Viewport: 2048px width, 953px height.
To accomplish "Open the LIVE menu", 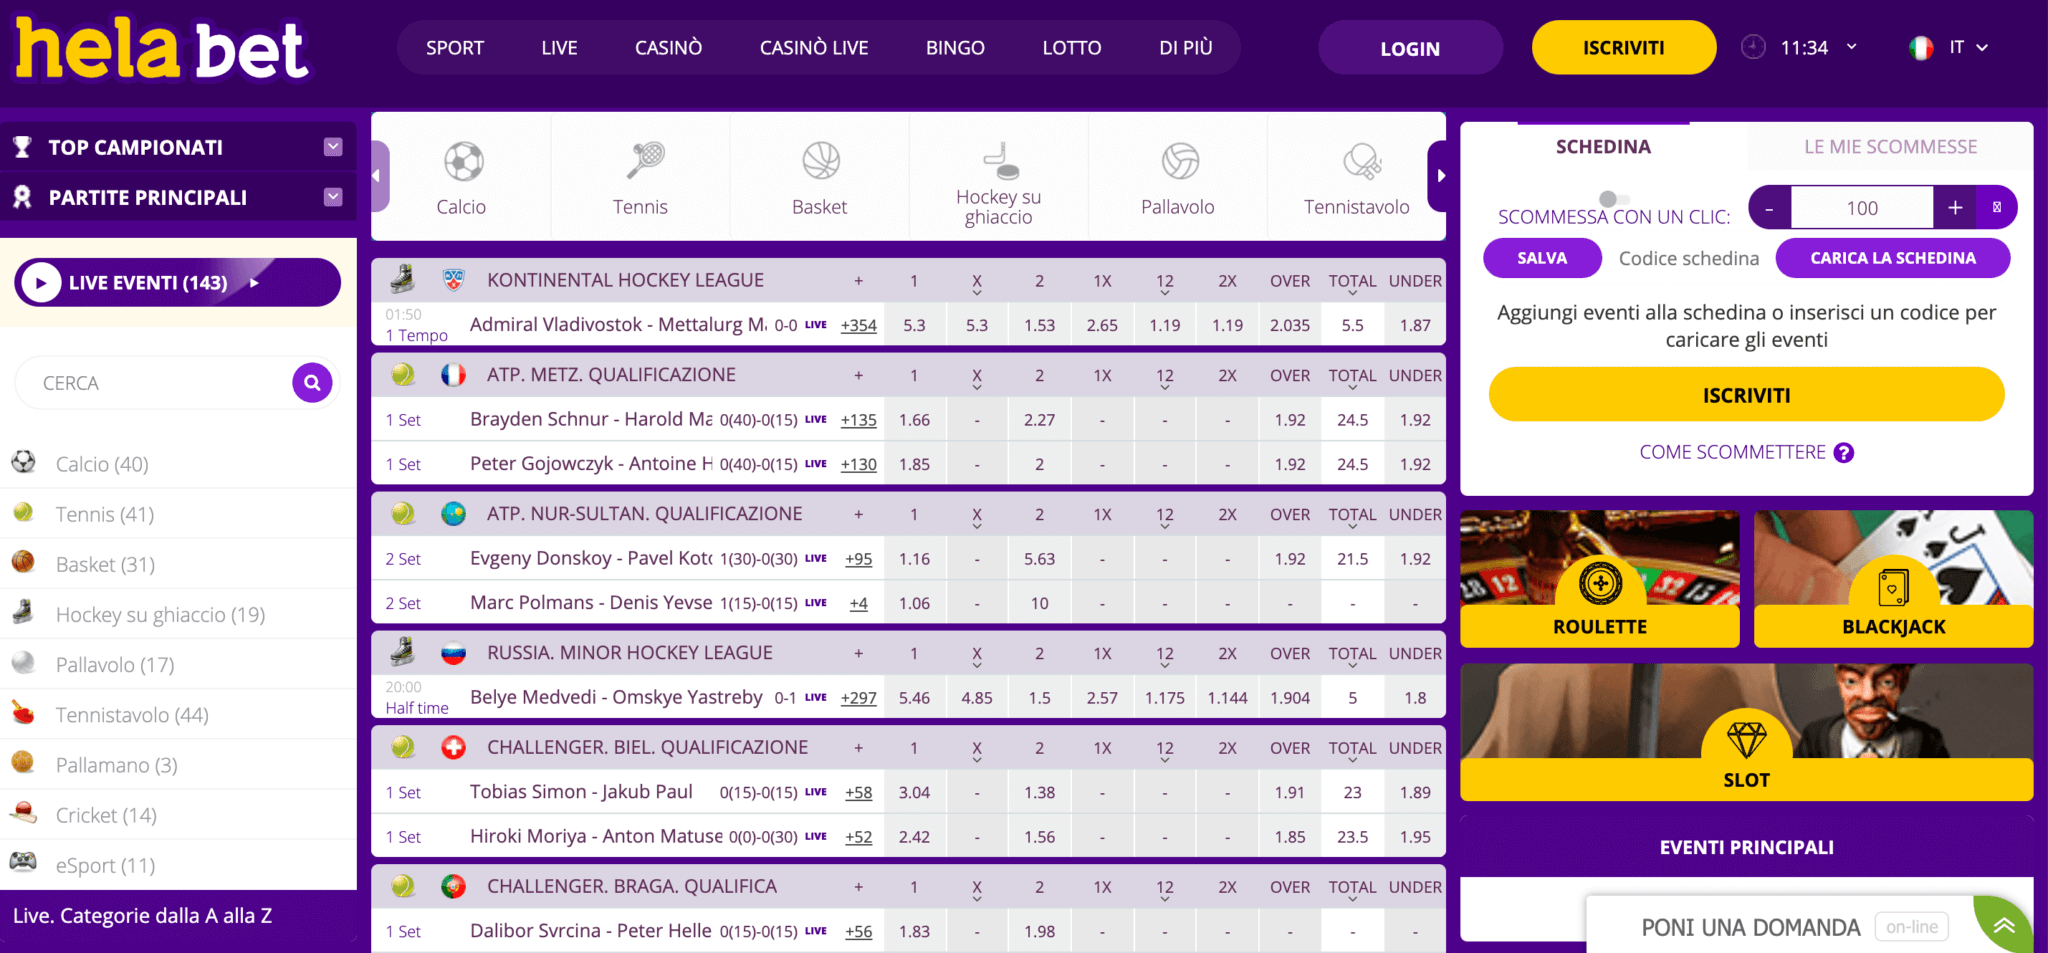I will 559,47.
